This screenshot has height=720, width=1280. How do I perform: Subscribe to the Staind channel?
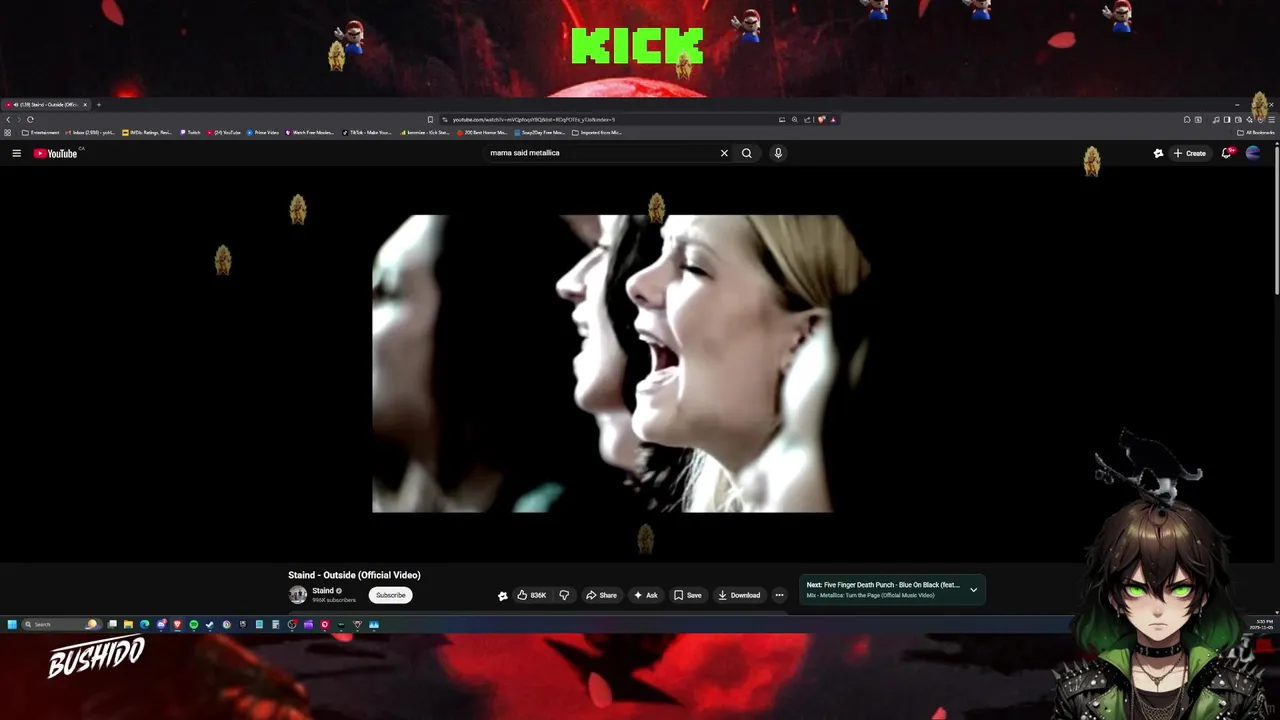(390, 595)
